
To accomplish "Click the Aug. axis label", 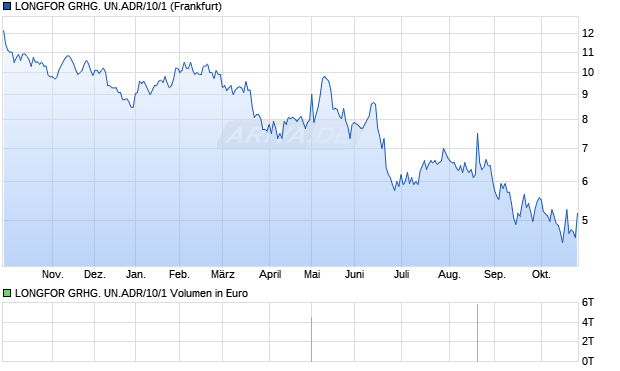I will pyautogui.click(x=449, y=274).
